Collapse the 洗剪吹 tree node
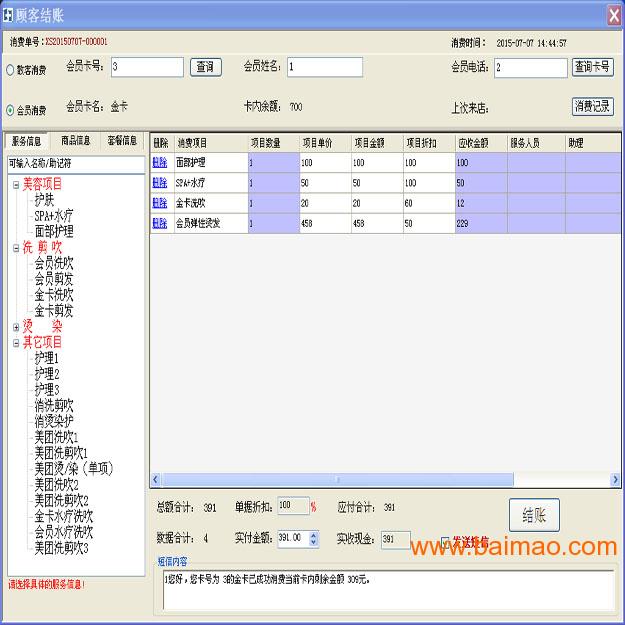The width and height of the screenshot is (625, 625). click(x=16, y=248)
